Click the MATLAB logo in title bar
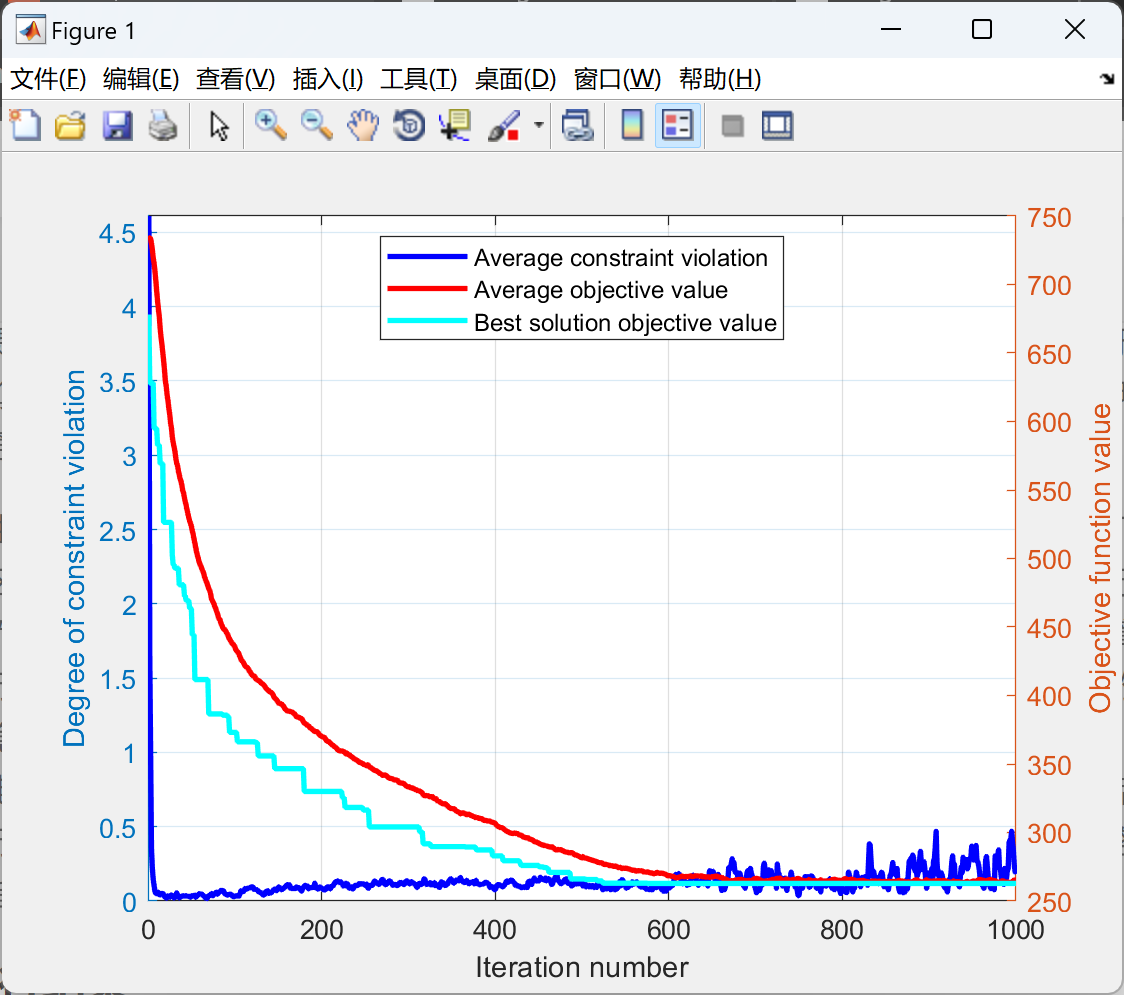1124x995 pixels. [31, 30]
